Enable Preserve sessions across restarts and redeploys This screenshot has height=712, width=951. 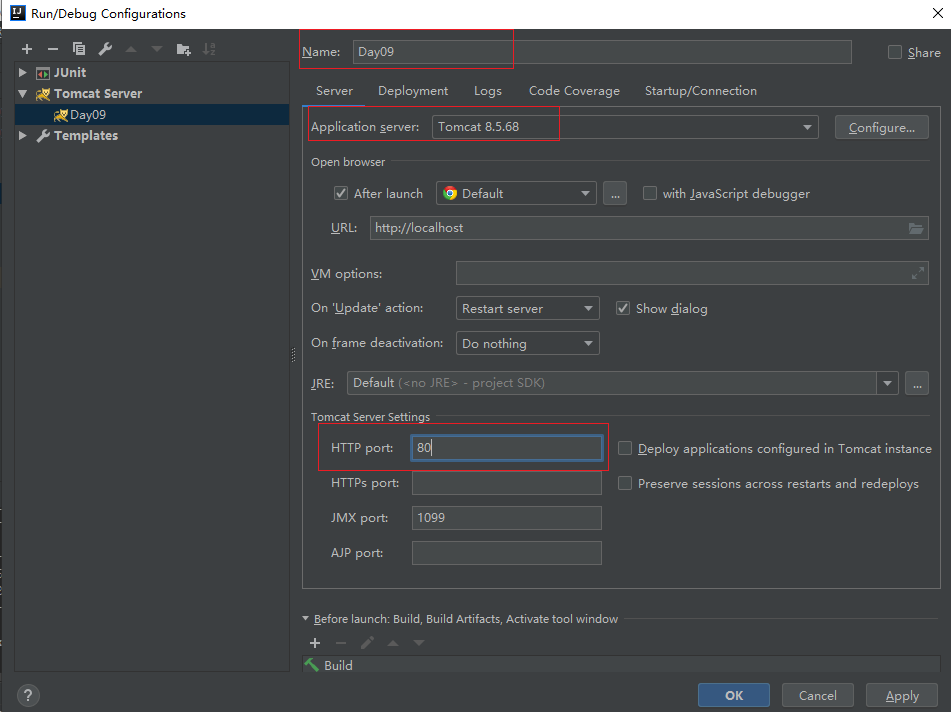pyautogui.click(x=625, y=483)
